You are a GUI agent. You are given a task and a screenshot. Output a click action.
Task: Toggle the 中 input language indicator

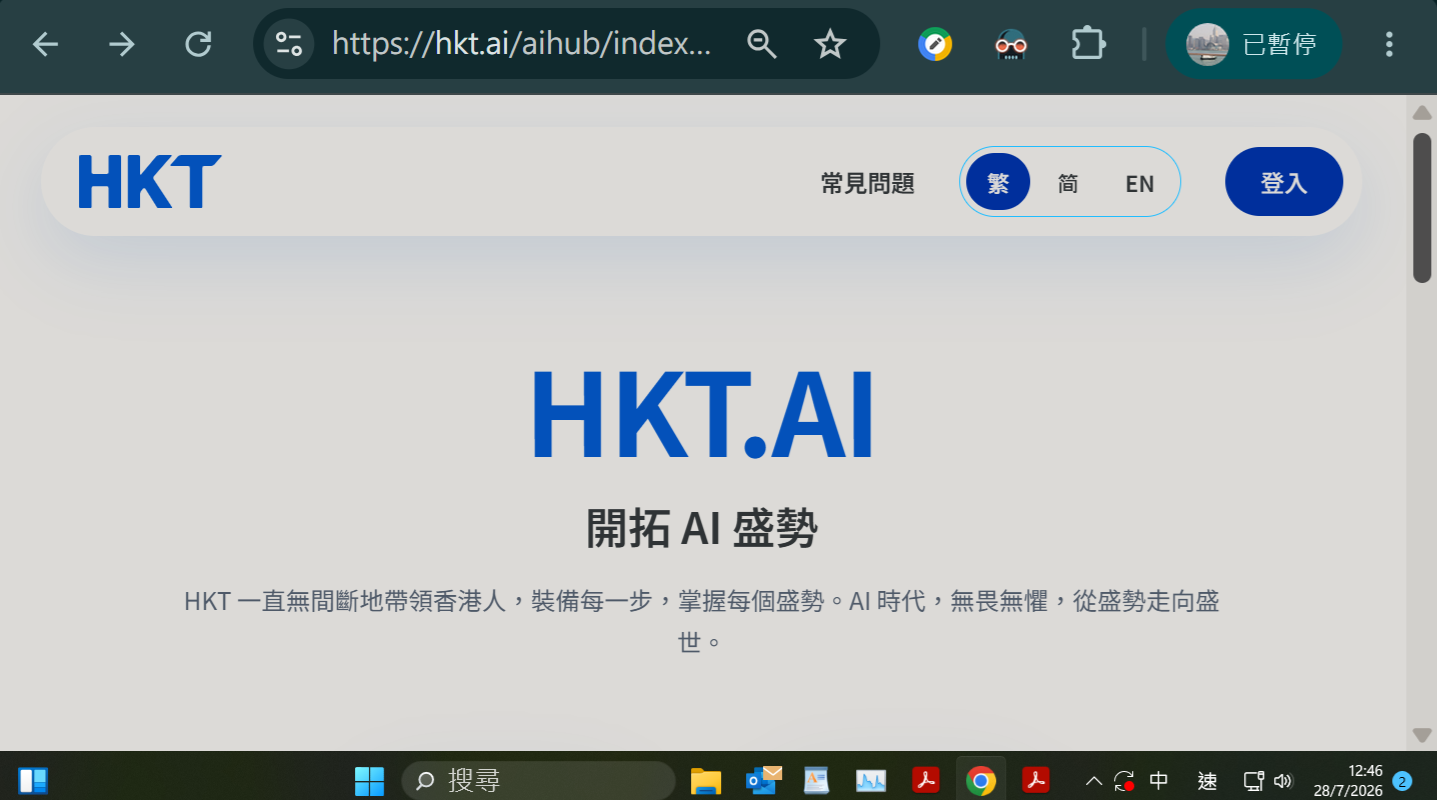pos(1159,781)
